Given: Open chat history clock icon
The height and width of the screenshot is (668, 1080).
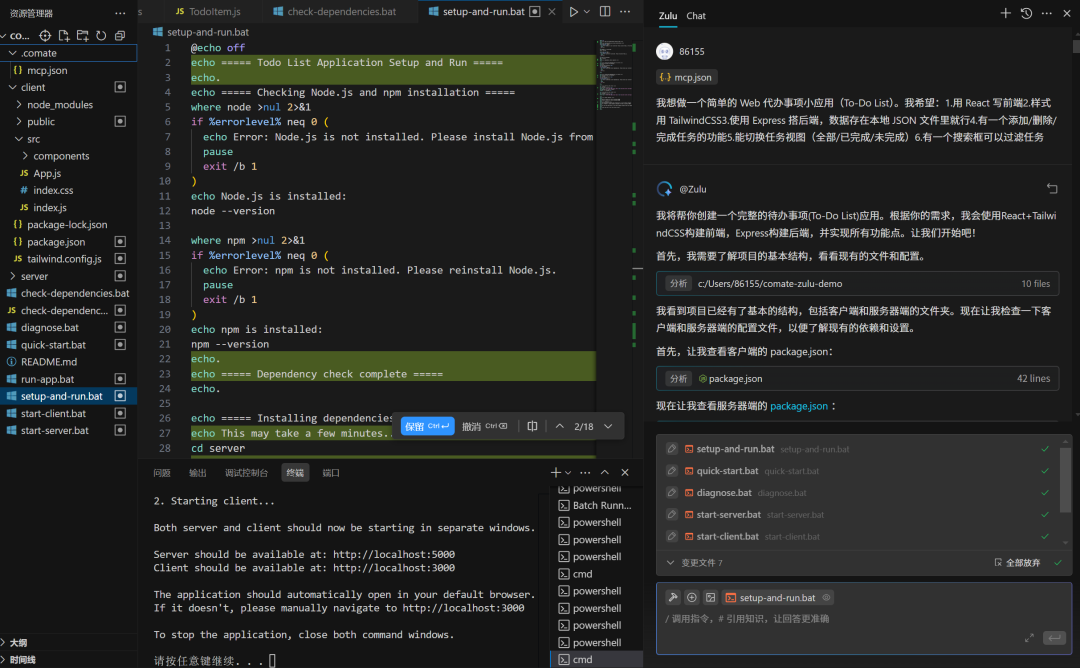Looking at the screenshot, I should tap(1026, 13).
